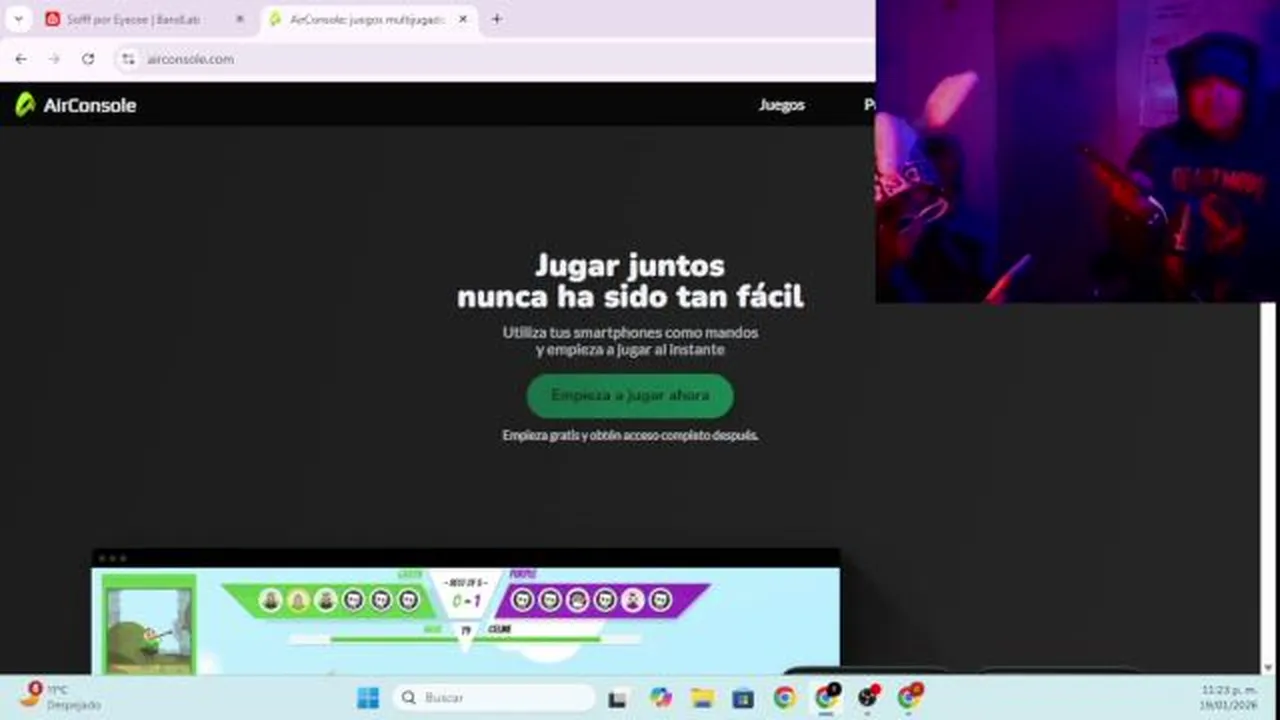Click 'Empieza gratis y obtén acceso completo' text
Image resolution: width=1280 pixels, height=720 pixels.
pos(630,436)
